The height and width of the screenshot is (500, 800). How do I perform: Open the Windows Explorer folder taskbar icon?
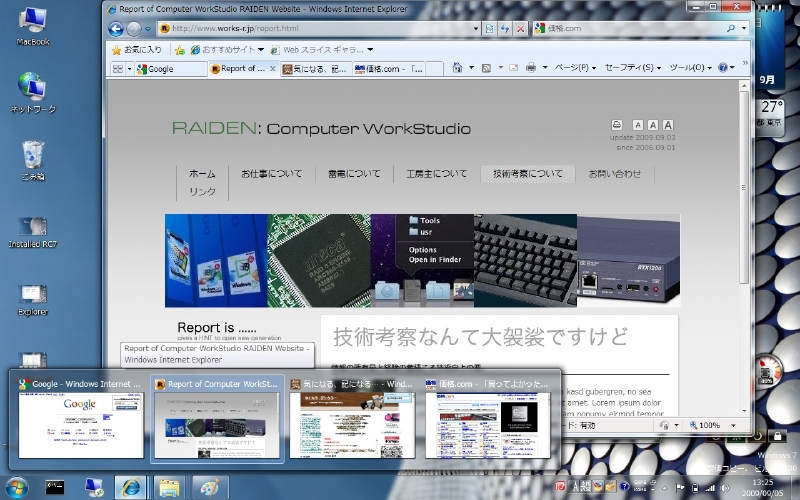(169, 488)
